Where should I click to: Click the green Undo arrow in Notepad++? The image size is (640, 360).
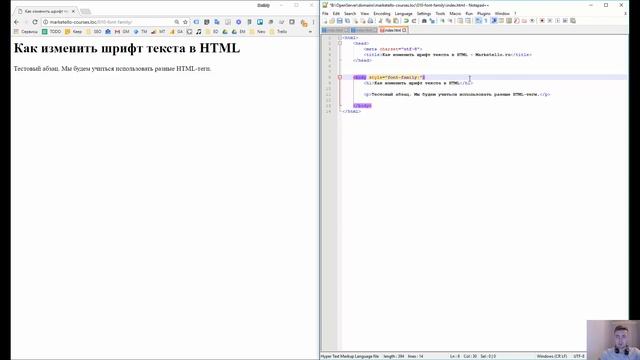(406, 21)
